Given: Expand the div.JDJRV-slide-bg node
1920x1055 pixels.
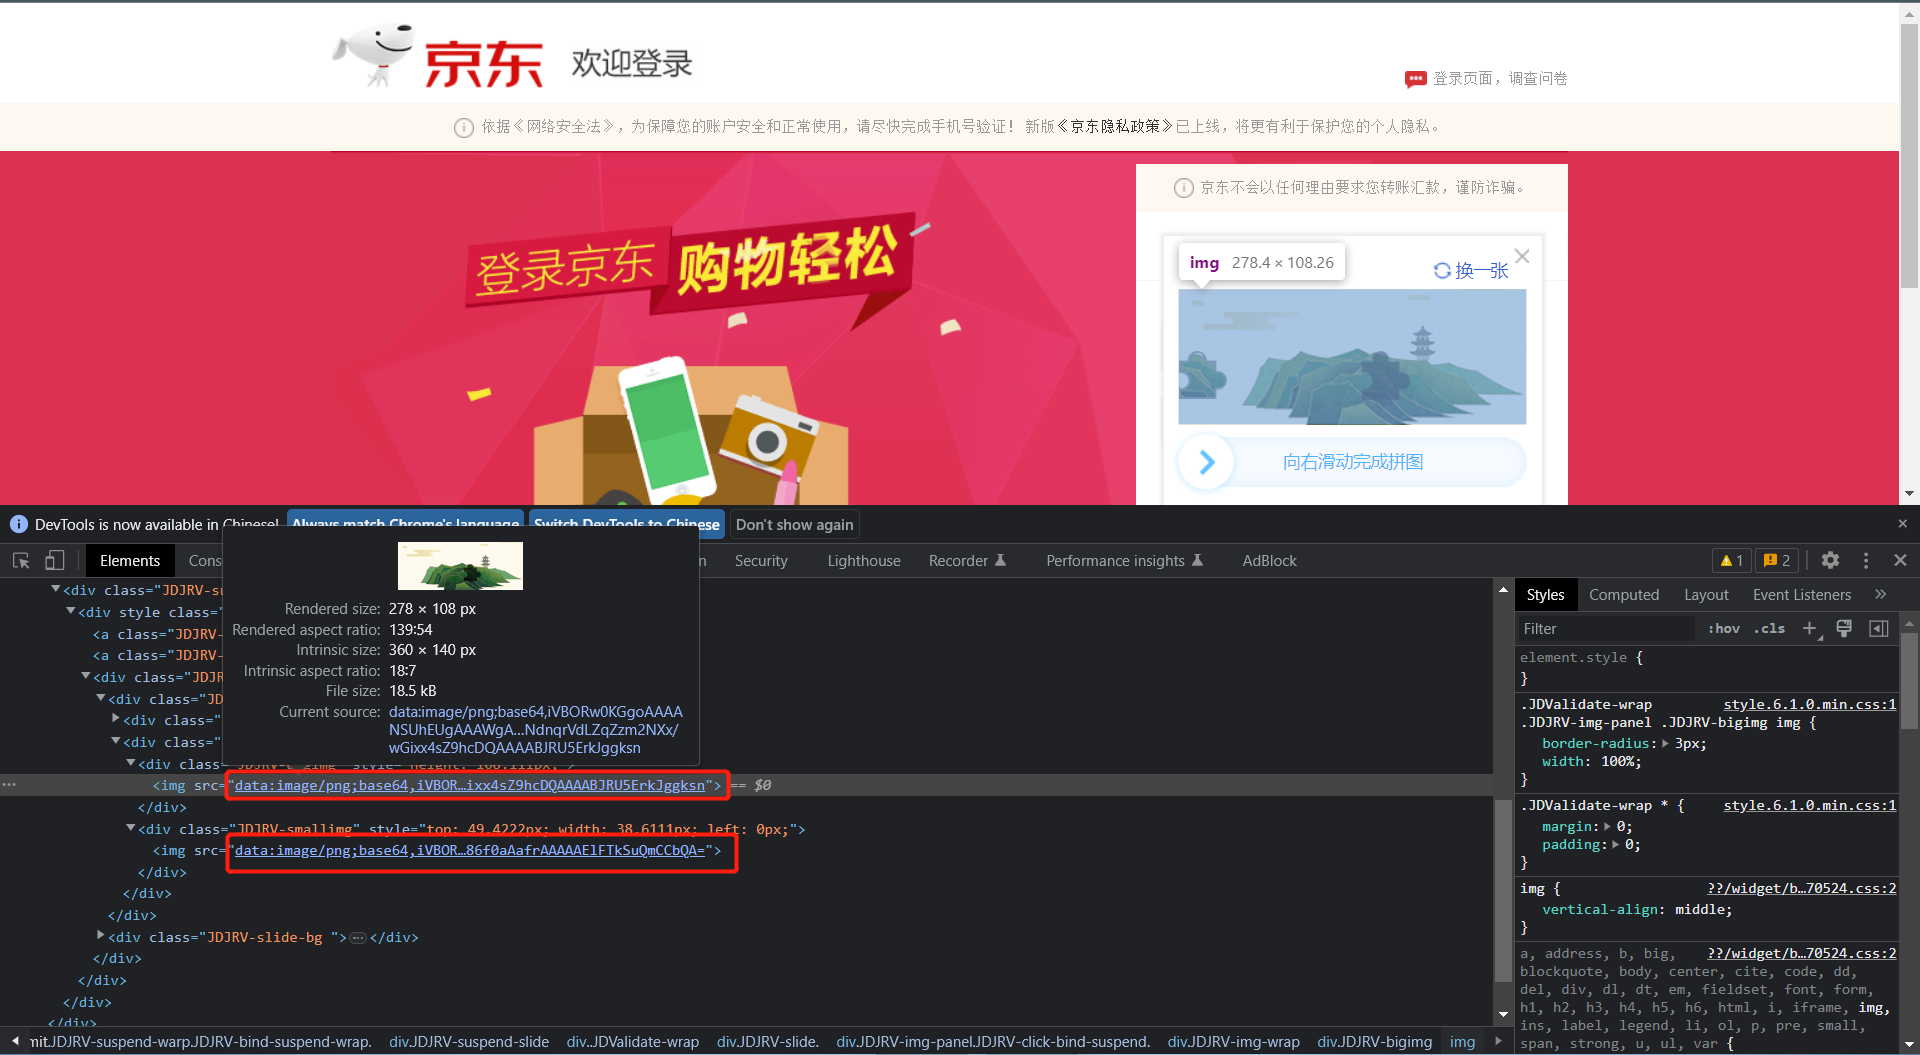Looking at the screenshot, I should [x=100, y=936].
